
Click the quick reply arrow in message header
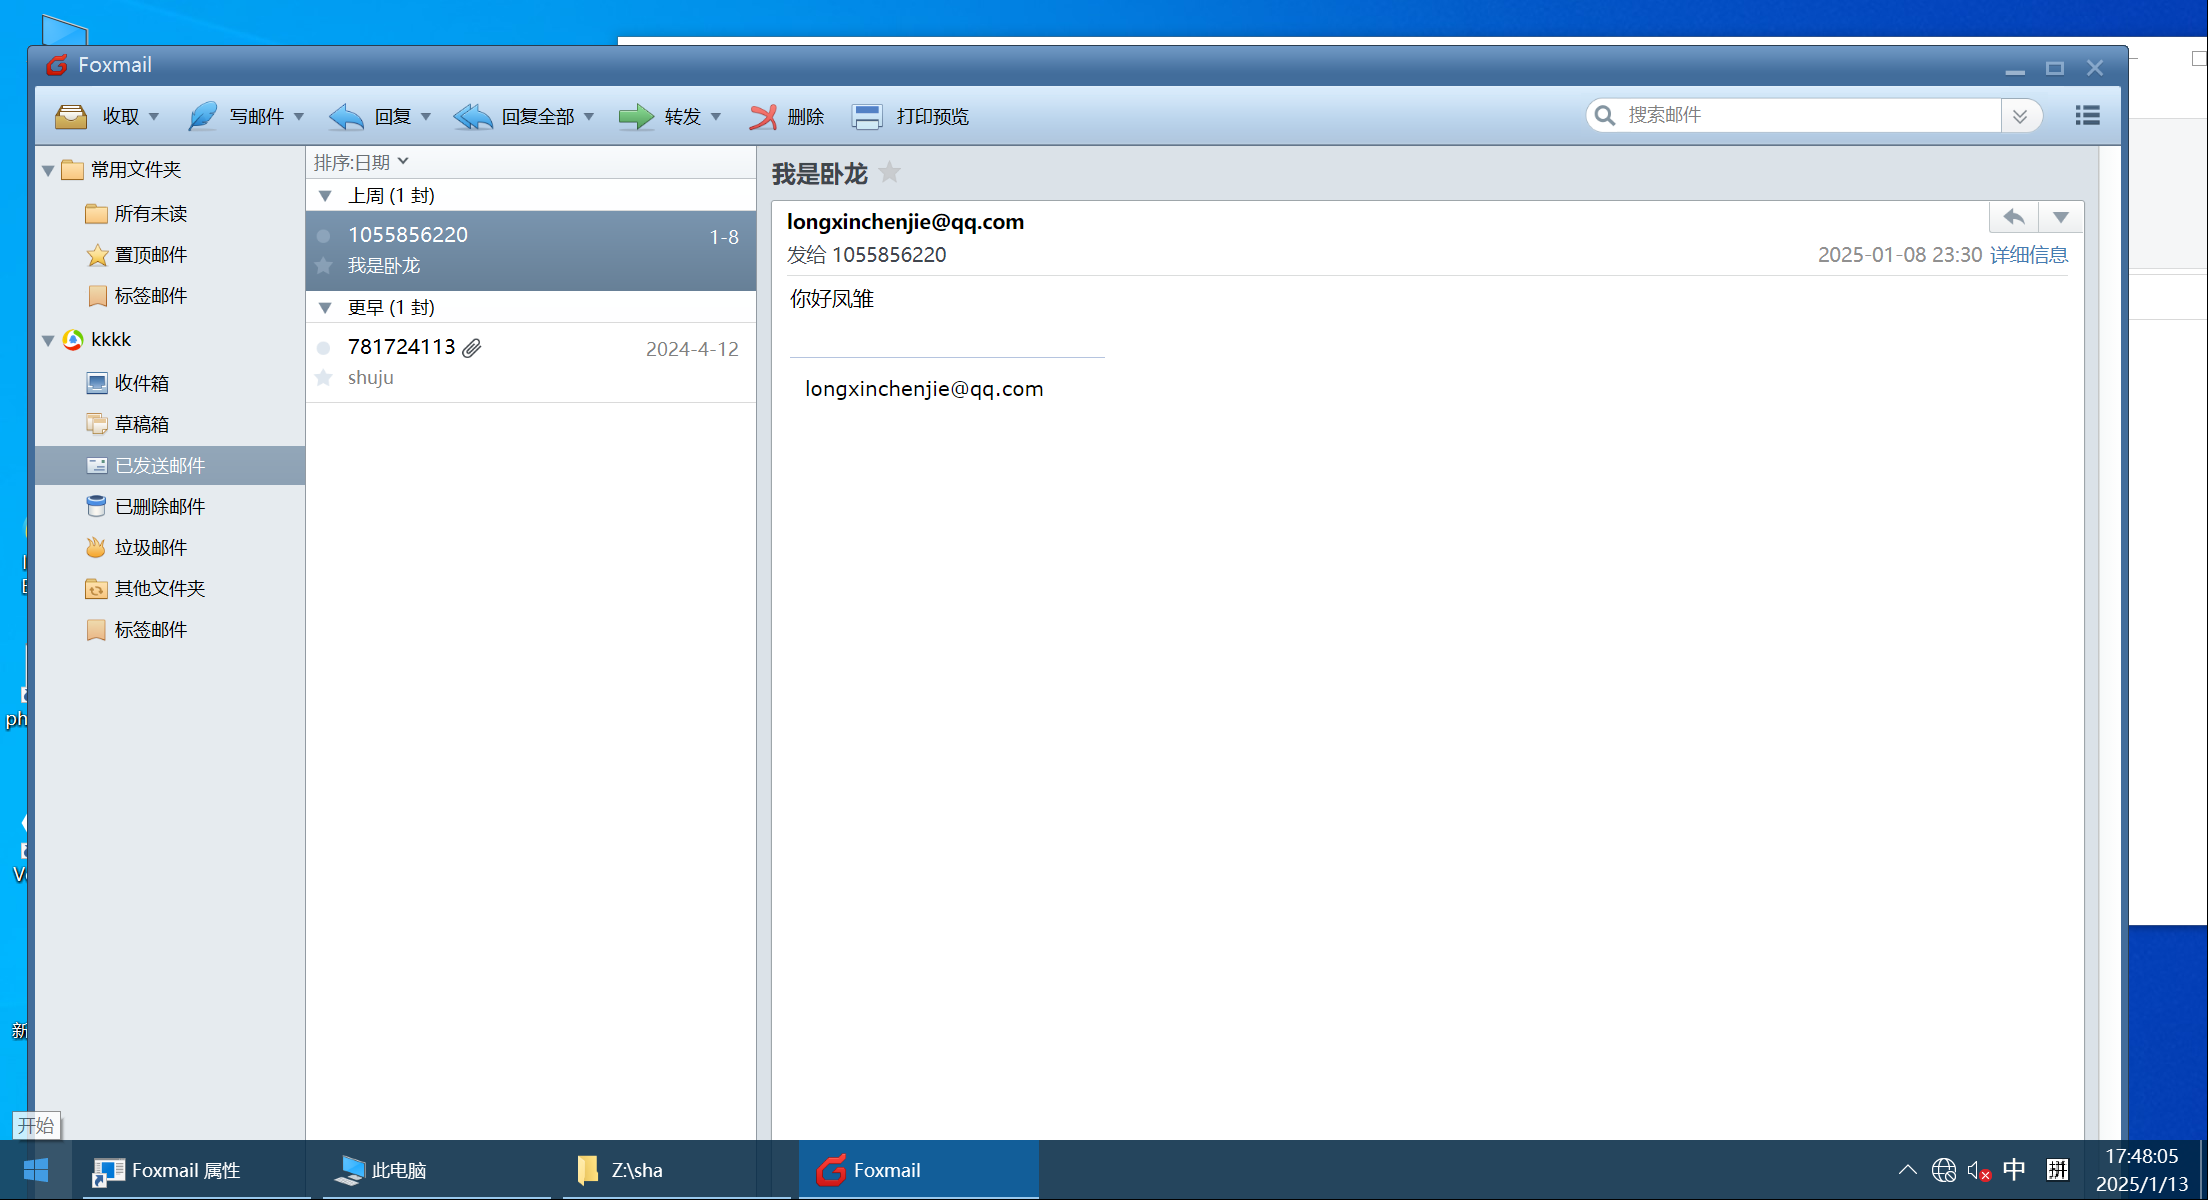click(x=2014, y=217)
